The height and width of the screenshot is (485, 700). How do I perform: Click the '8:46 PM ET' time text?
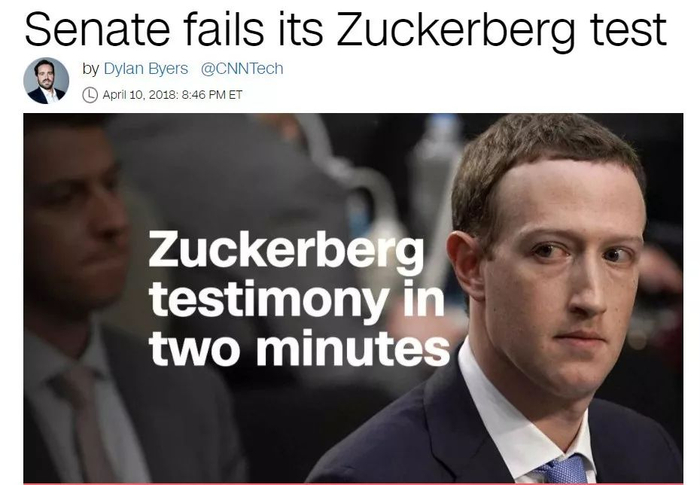tap(212, 95)
